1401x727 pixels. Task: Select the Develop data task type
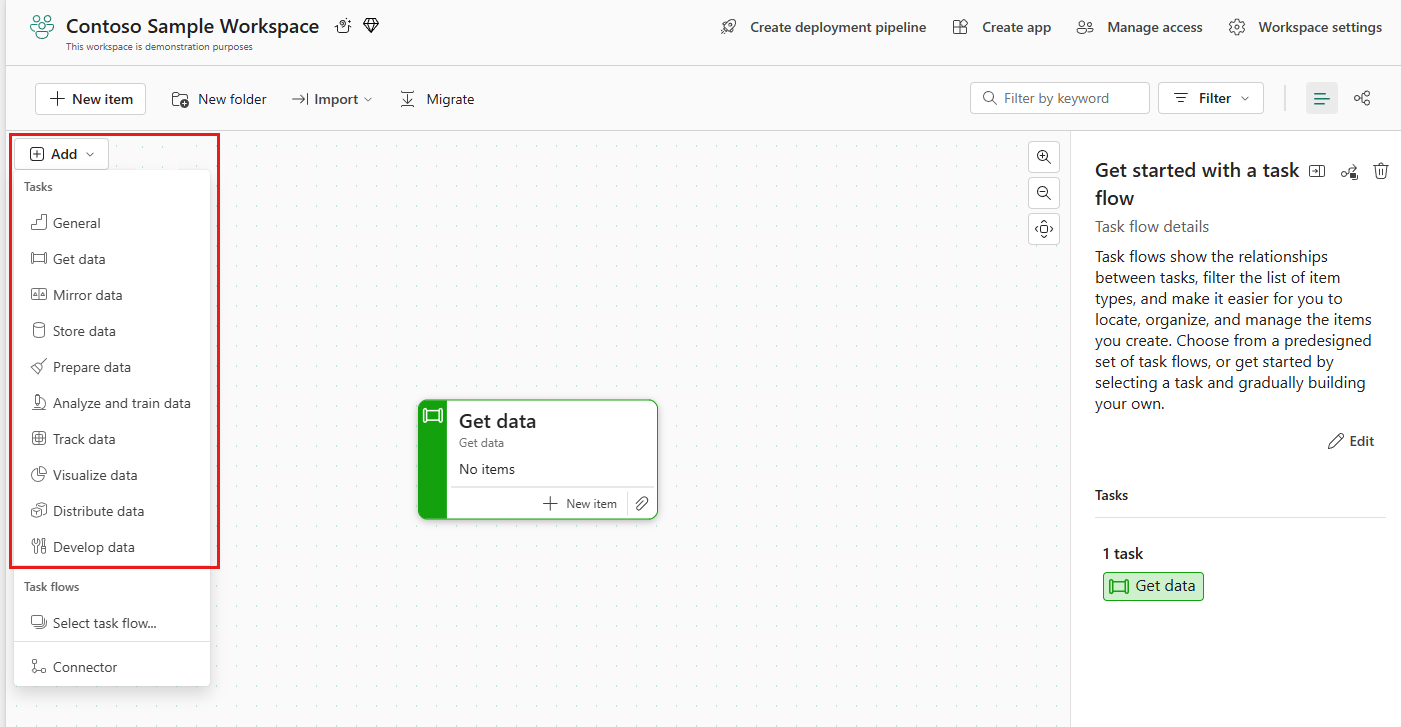(93, 546)
